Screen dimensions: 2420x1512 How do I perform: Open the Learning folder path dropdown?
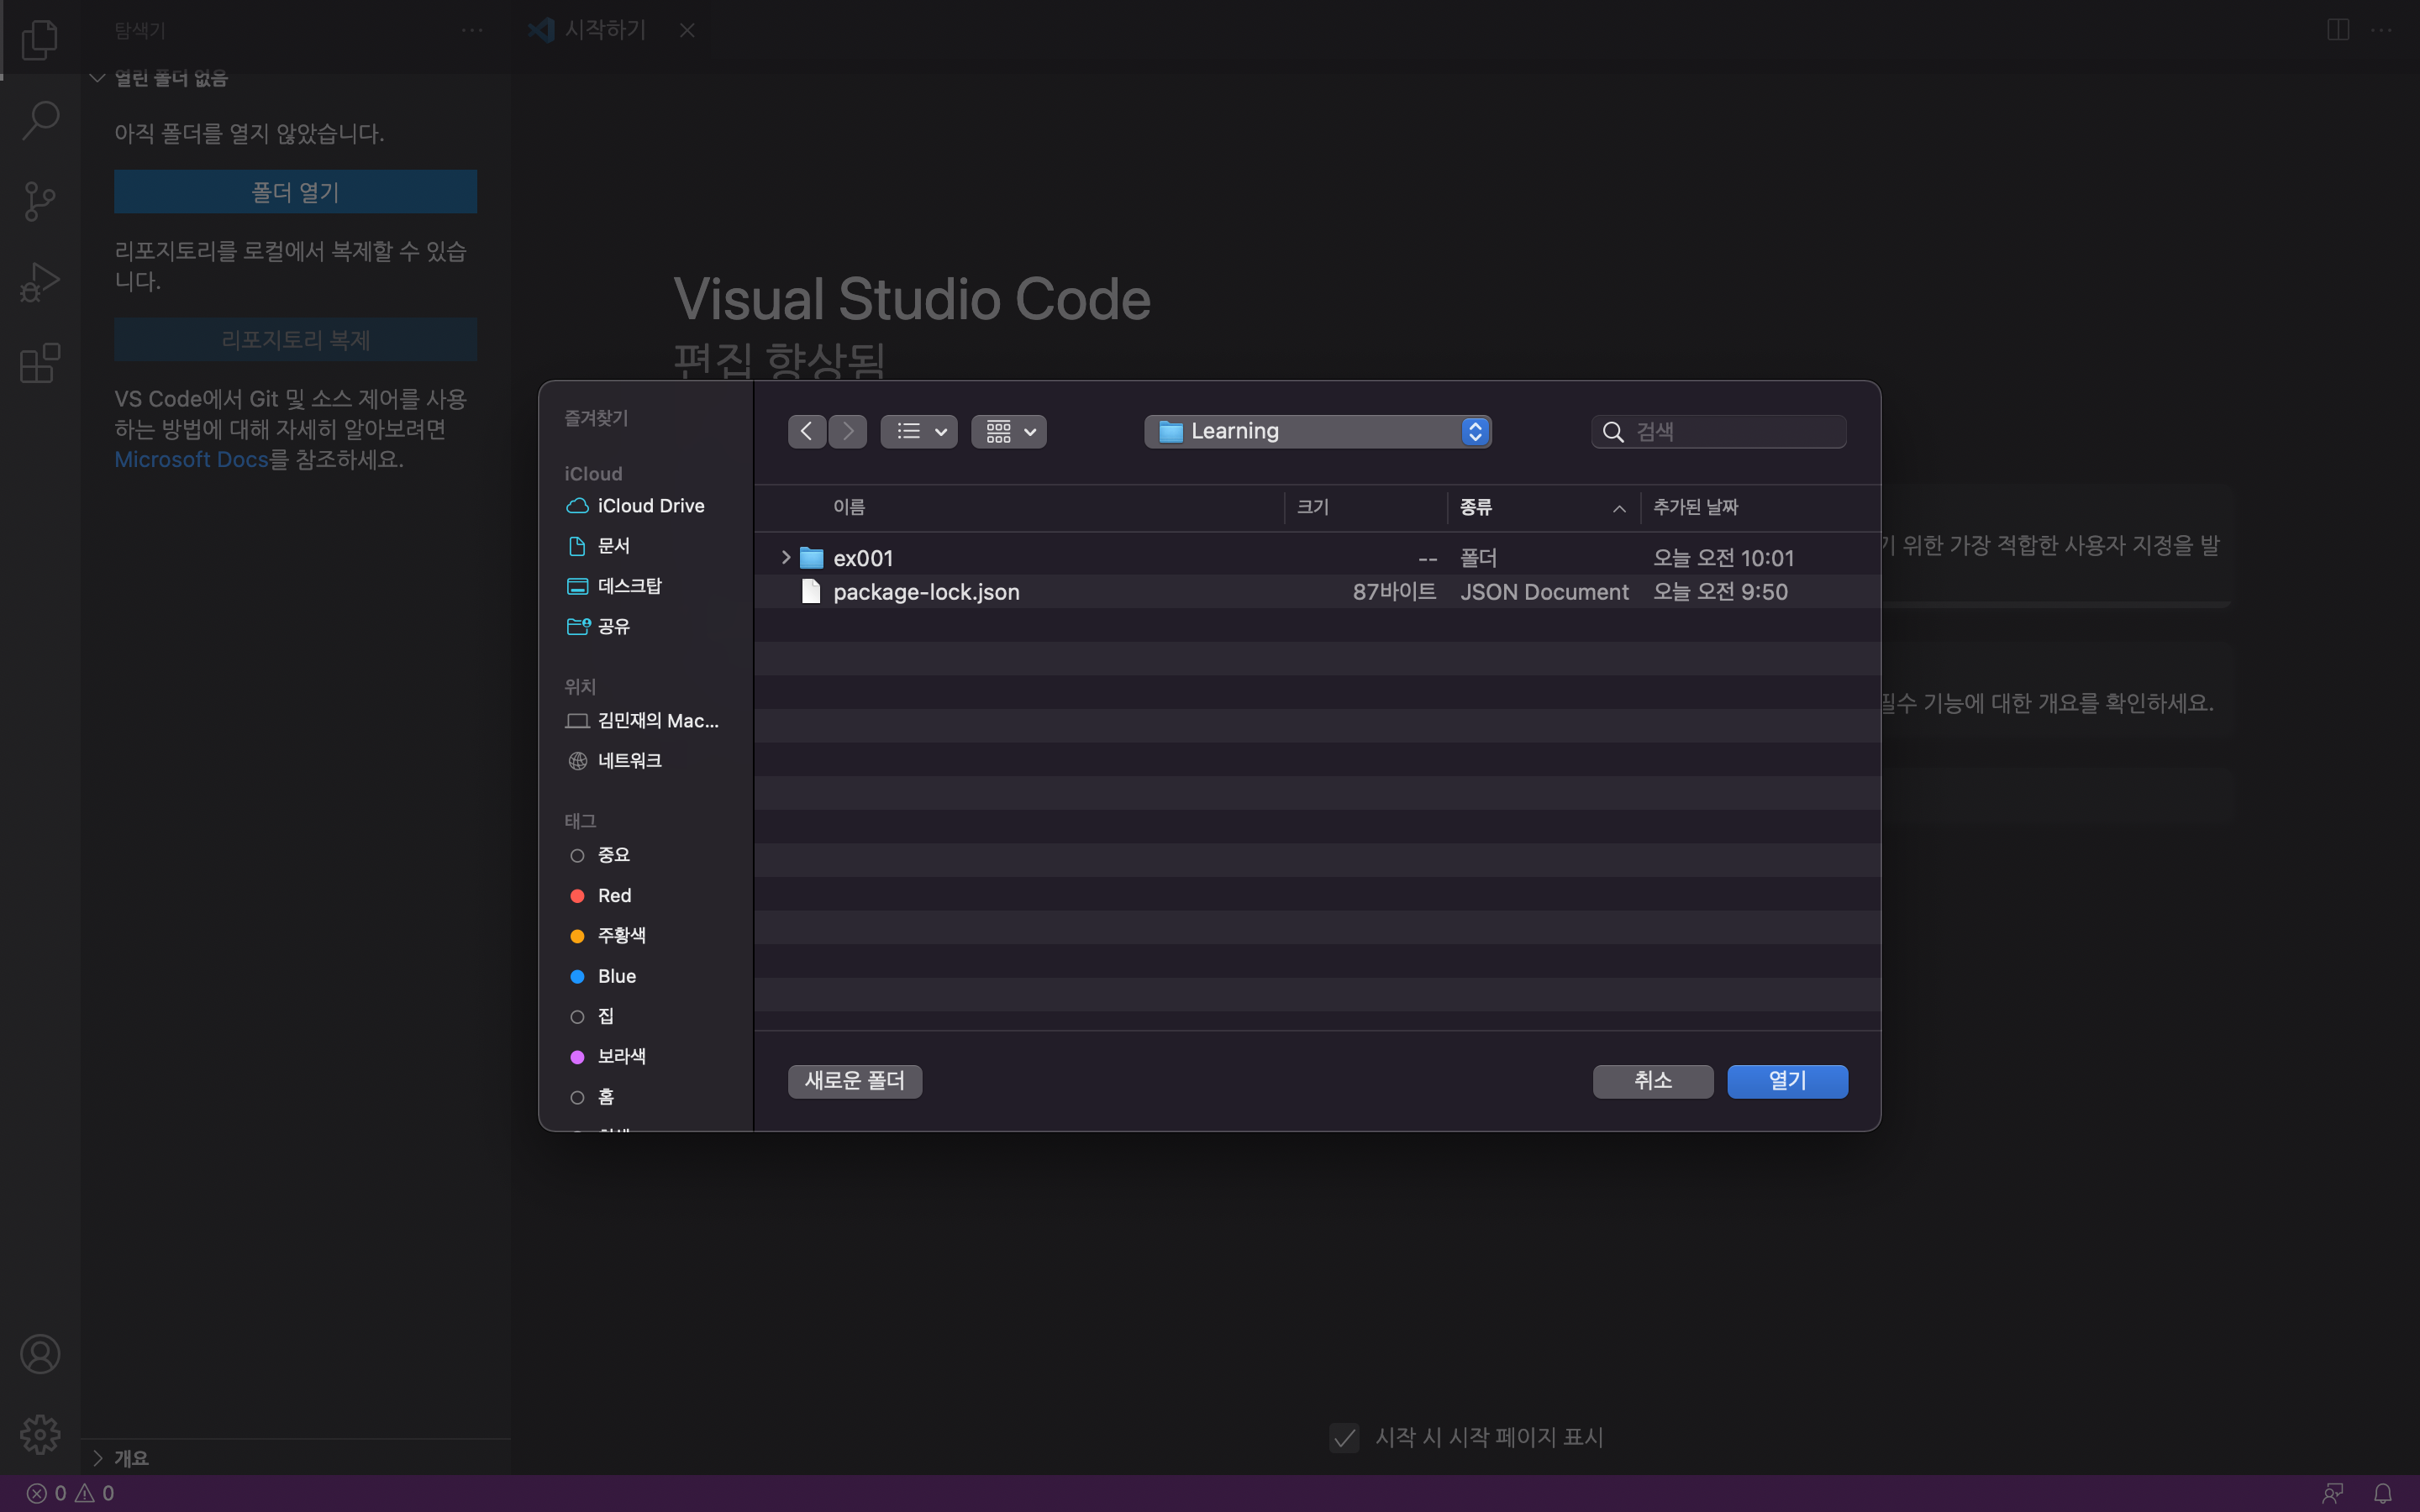coord(1317,431)
